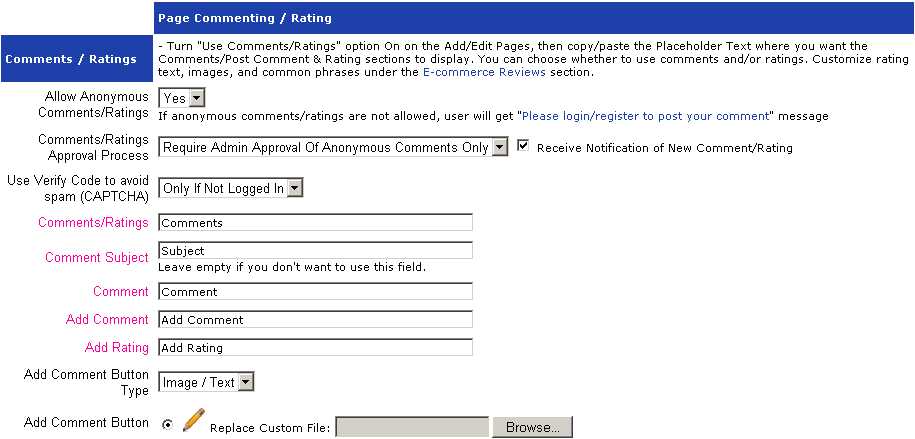The image size is (915, 439).
Task: Click the Add Comment text input
Action: (316, 320)
